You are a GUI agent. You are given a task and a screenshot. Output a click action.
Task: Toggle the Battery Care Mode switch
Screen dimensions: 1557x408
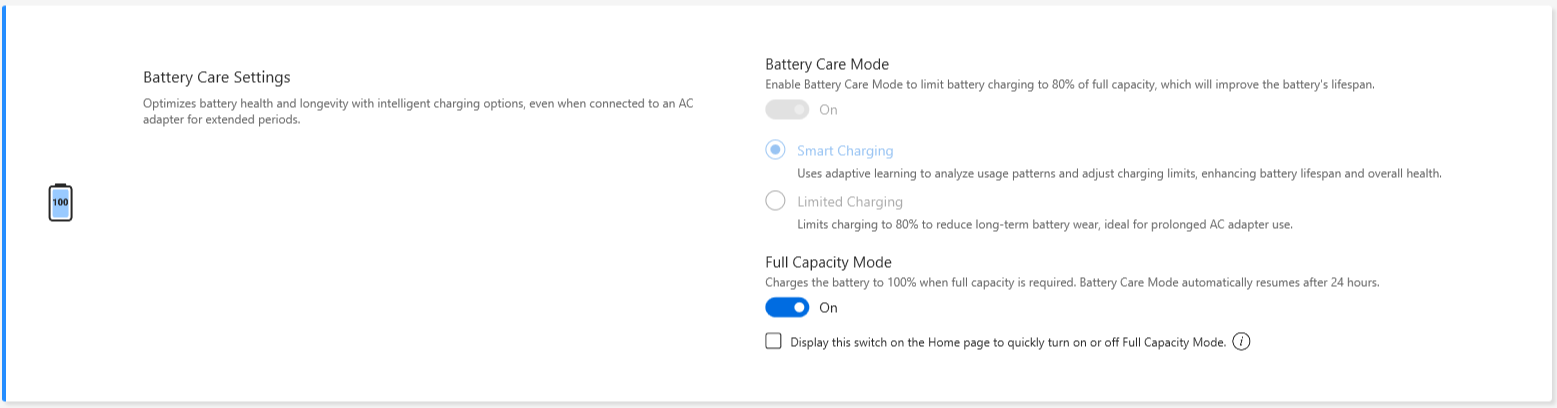(787, 110)
